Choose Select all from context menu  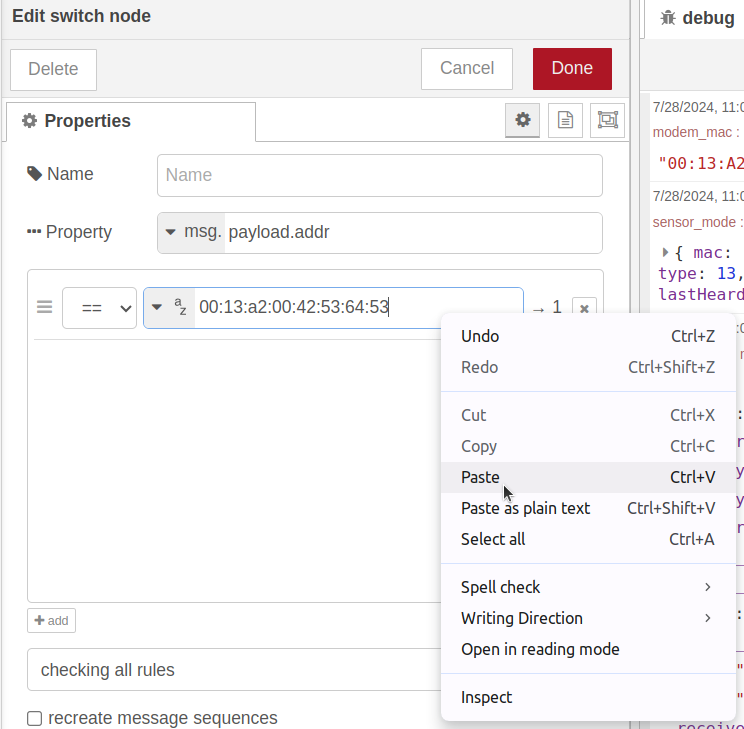tap(588, 539)
